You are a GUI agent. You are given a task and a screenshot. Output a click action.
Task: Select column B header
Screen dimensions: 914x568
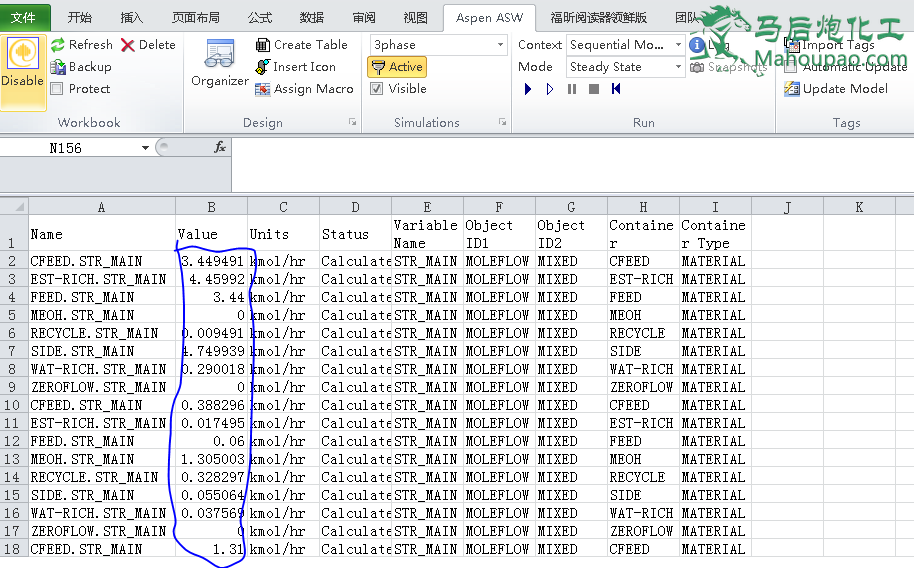[x=212, y=207]
